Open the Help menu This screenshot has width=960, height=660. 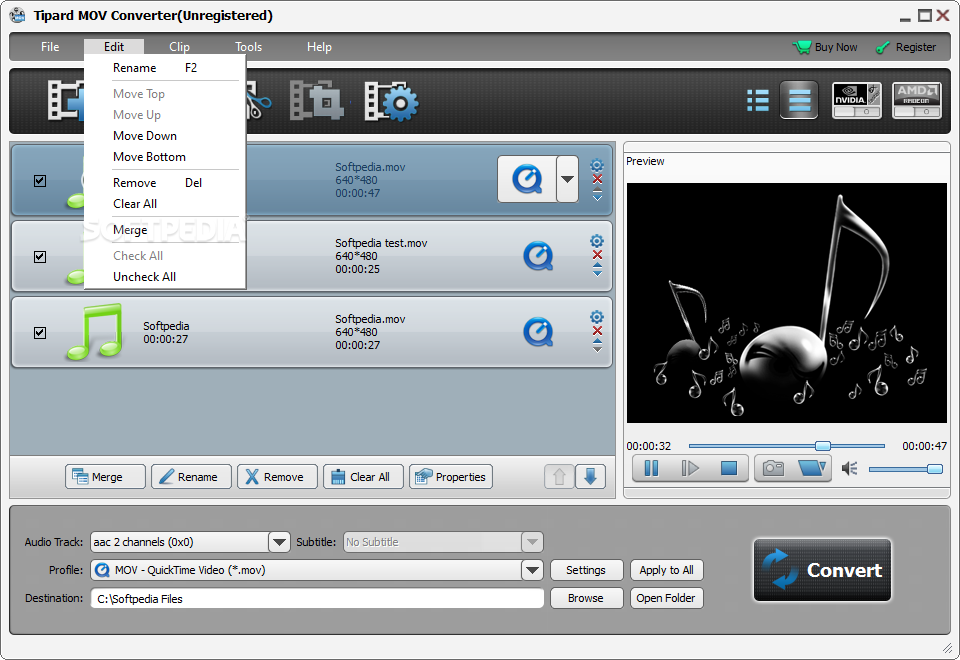(319, 47)
